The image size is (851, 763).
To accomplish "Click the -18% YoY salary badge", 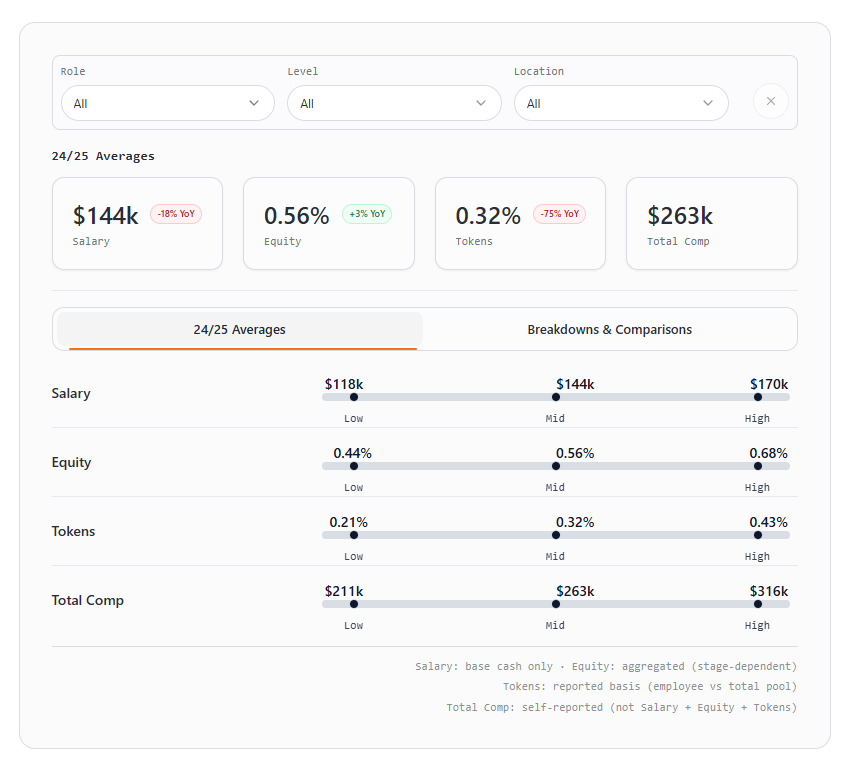I will click(x=176, y=214).
